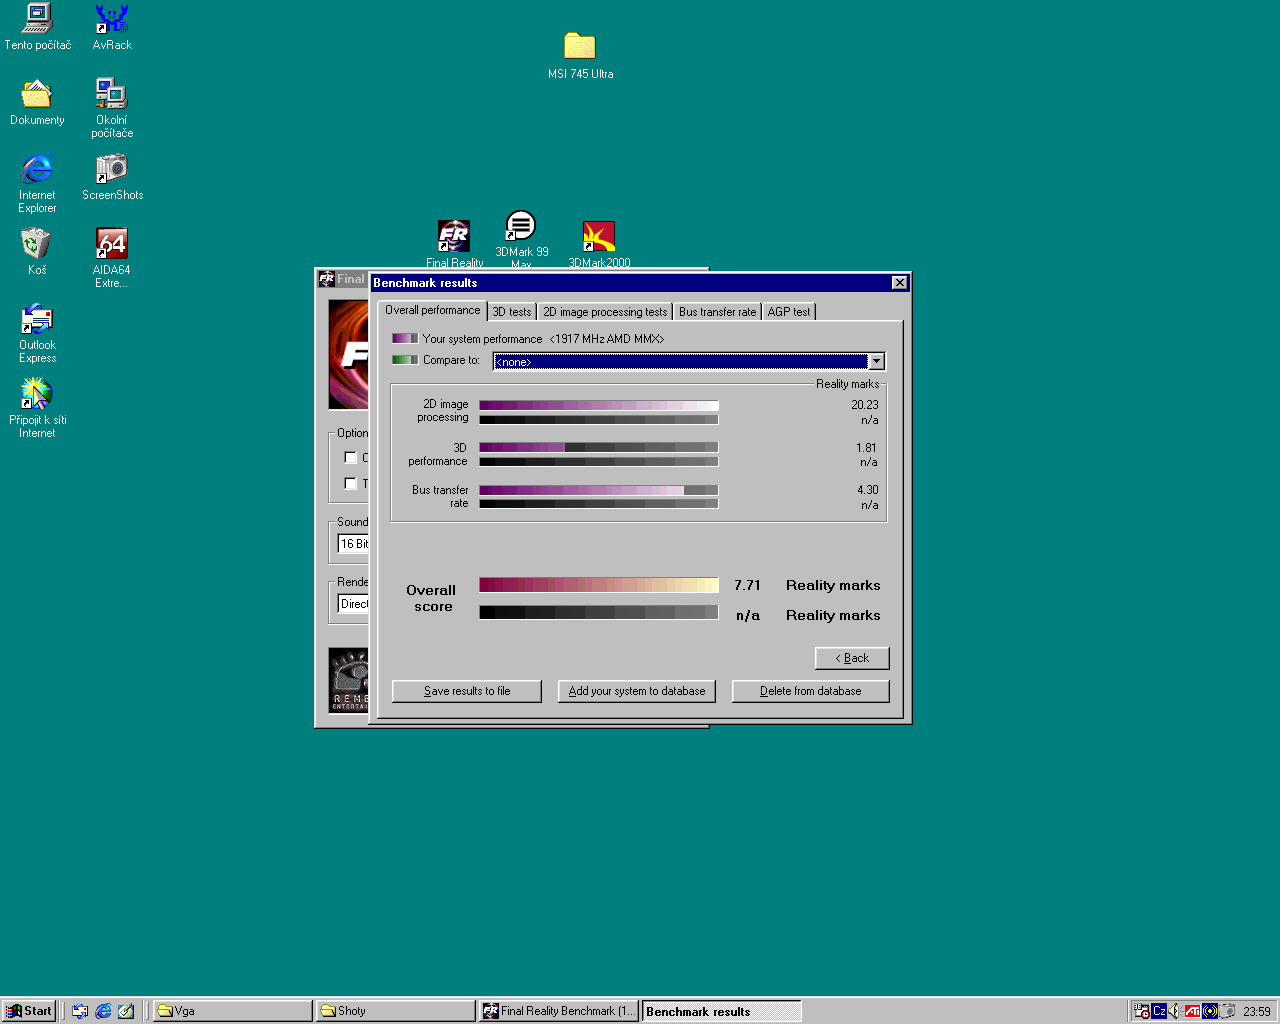Open the 16 Bit sound combo box

tap(353, 544)
